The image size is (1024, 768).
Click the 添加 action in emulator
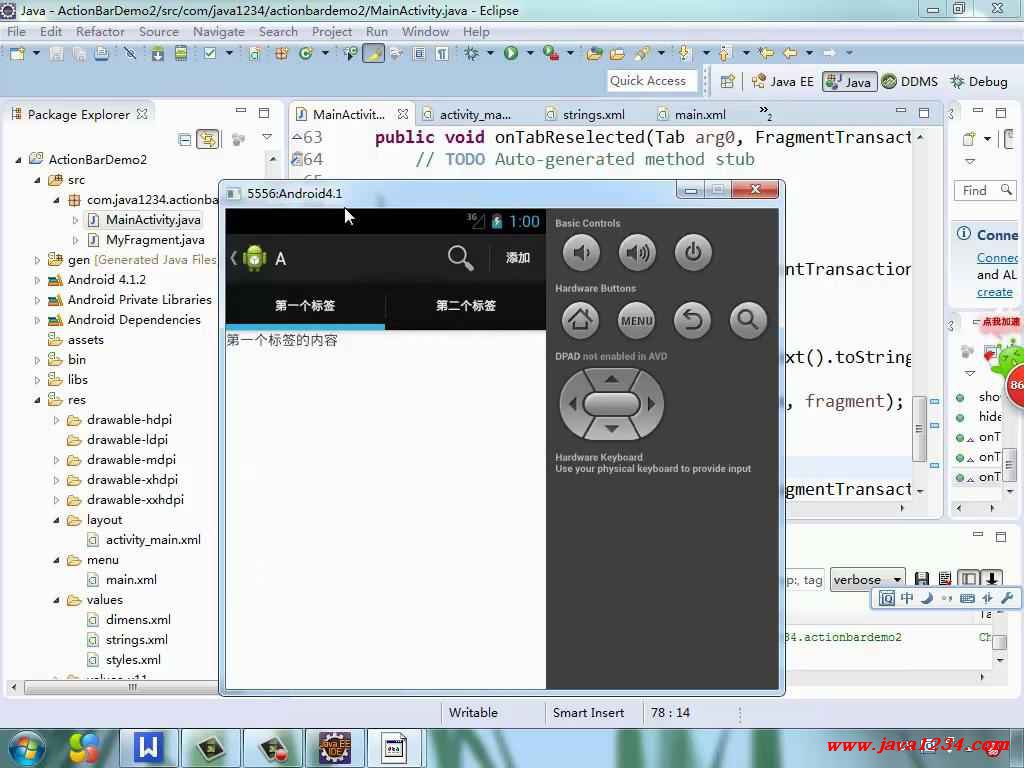tap(517, 258)
